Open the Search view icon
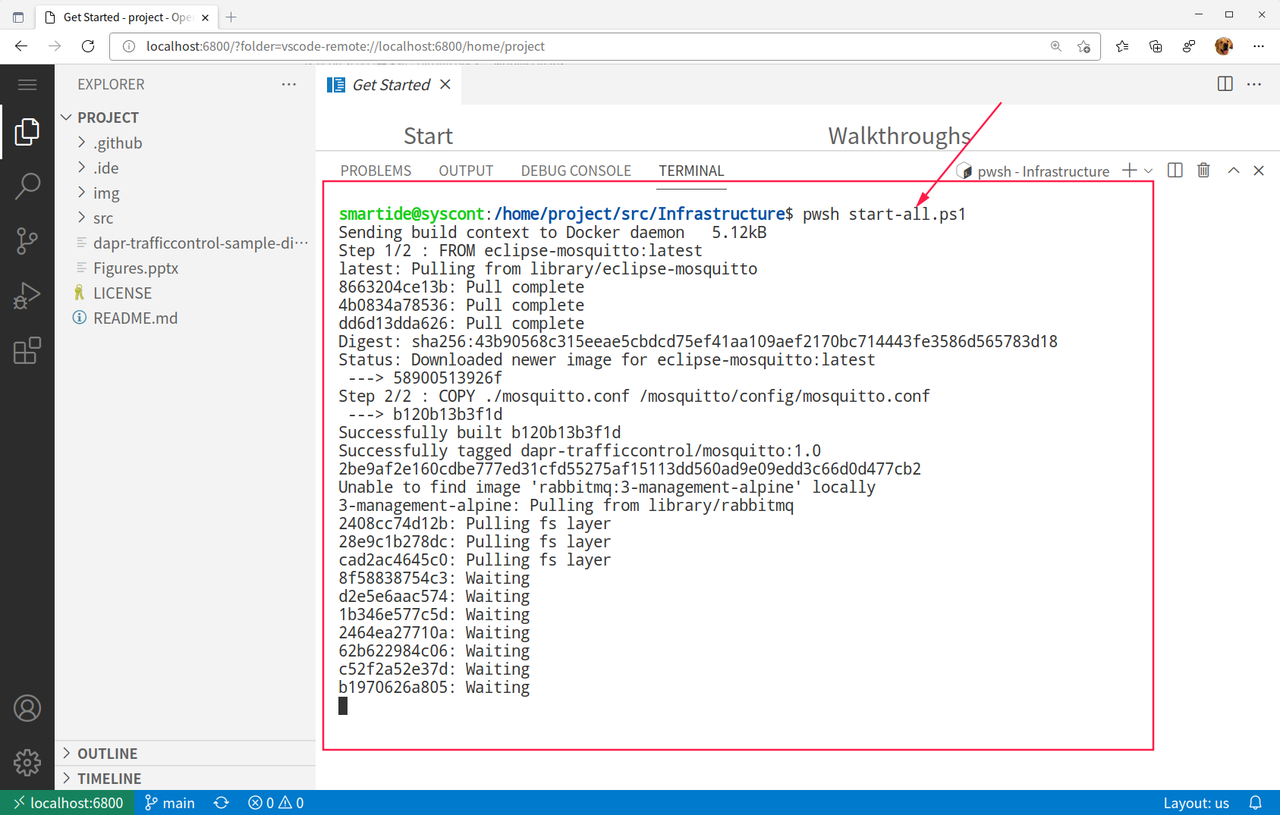The height and width of the screenshot is (815, 1280). 27,185
